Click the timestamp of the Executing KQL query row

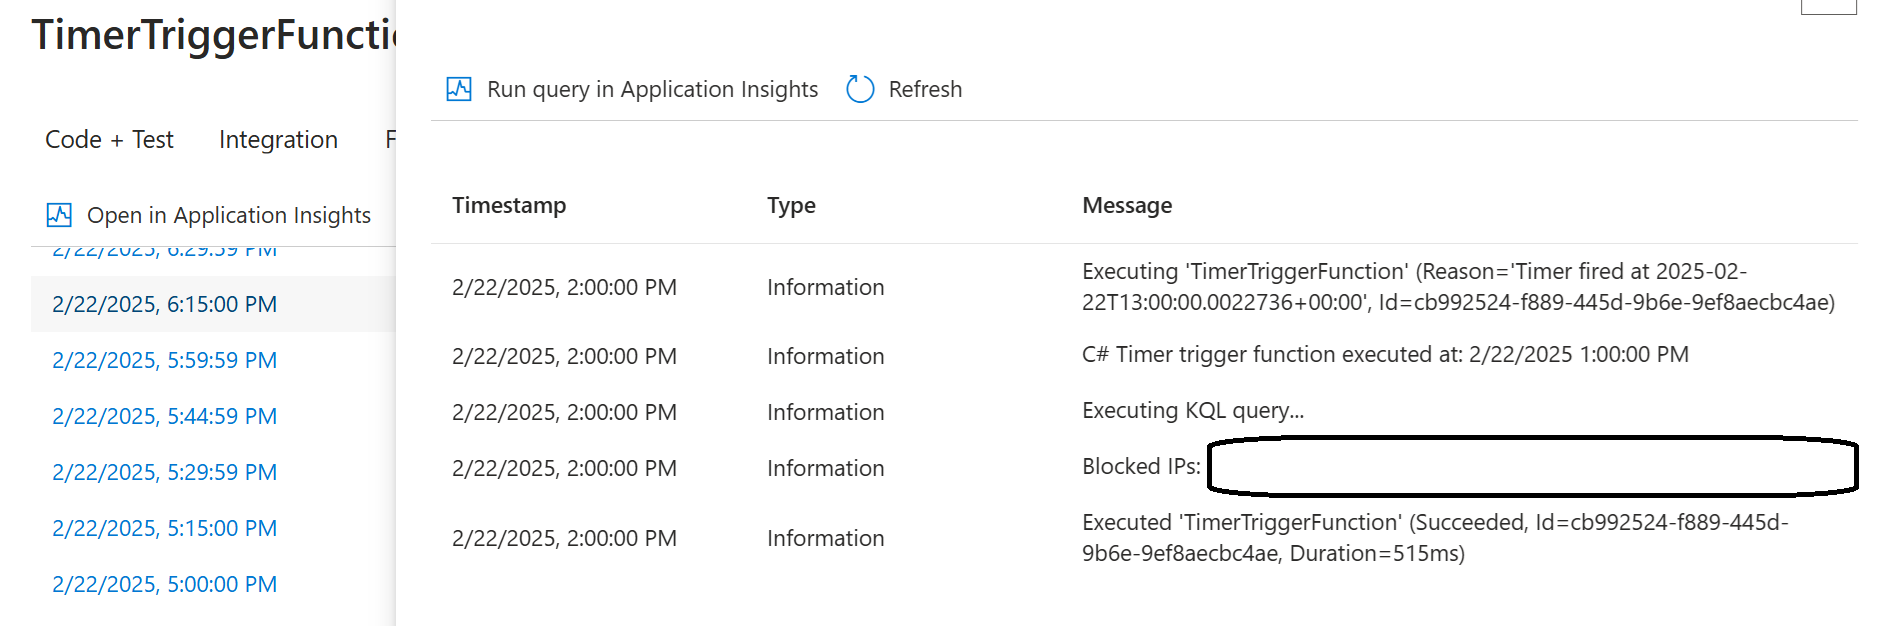click(564, 412)
